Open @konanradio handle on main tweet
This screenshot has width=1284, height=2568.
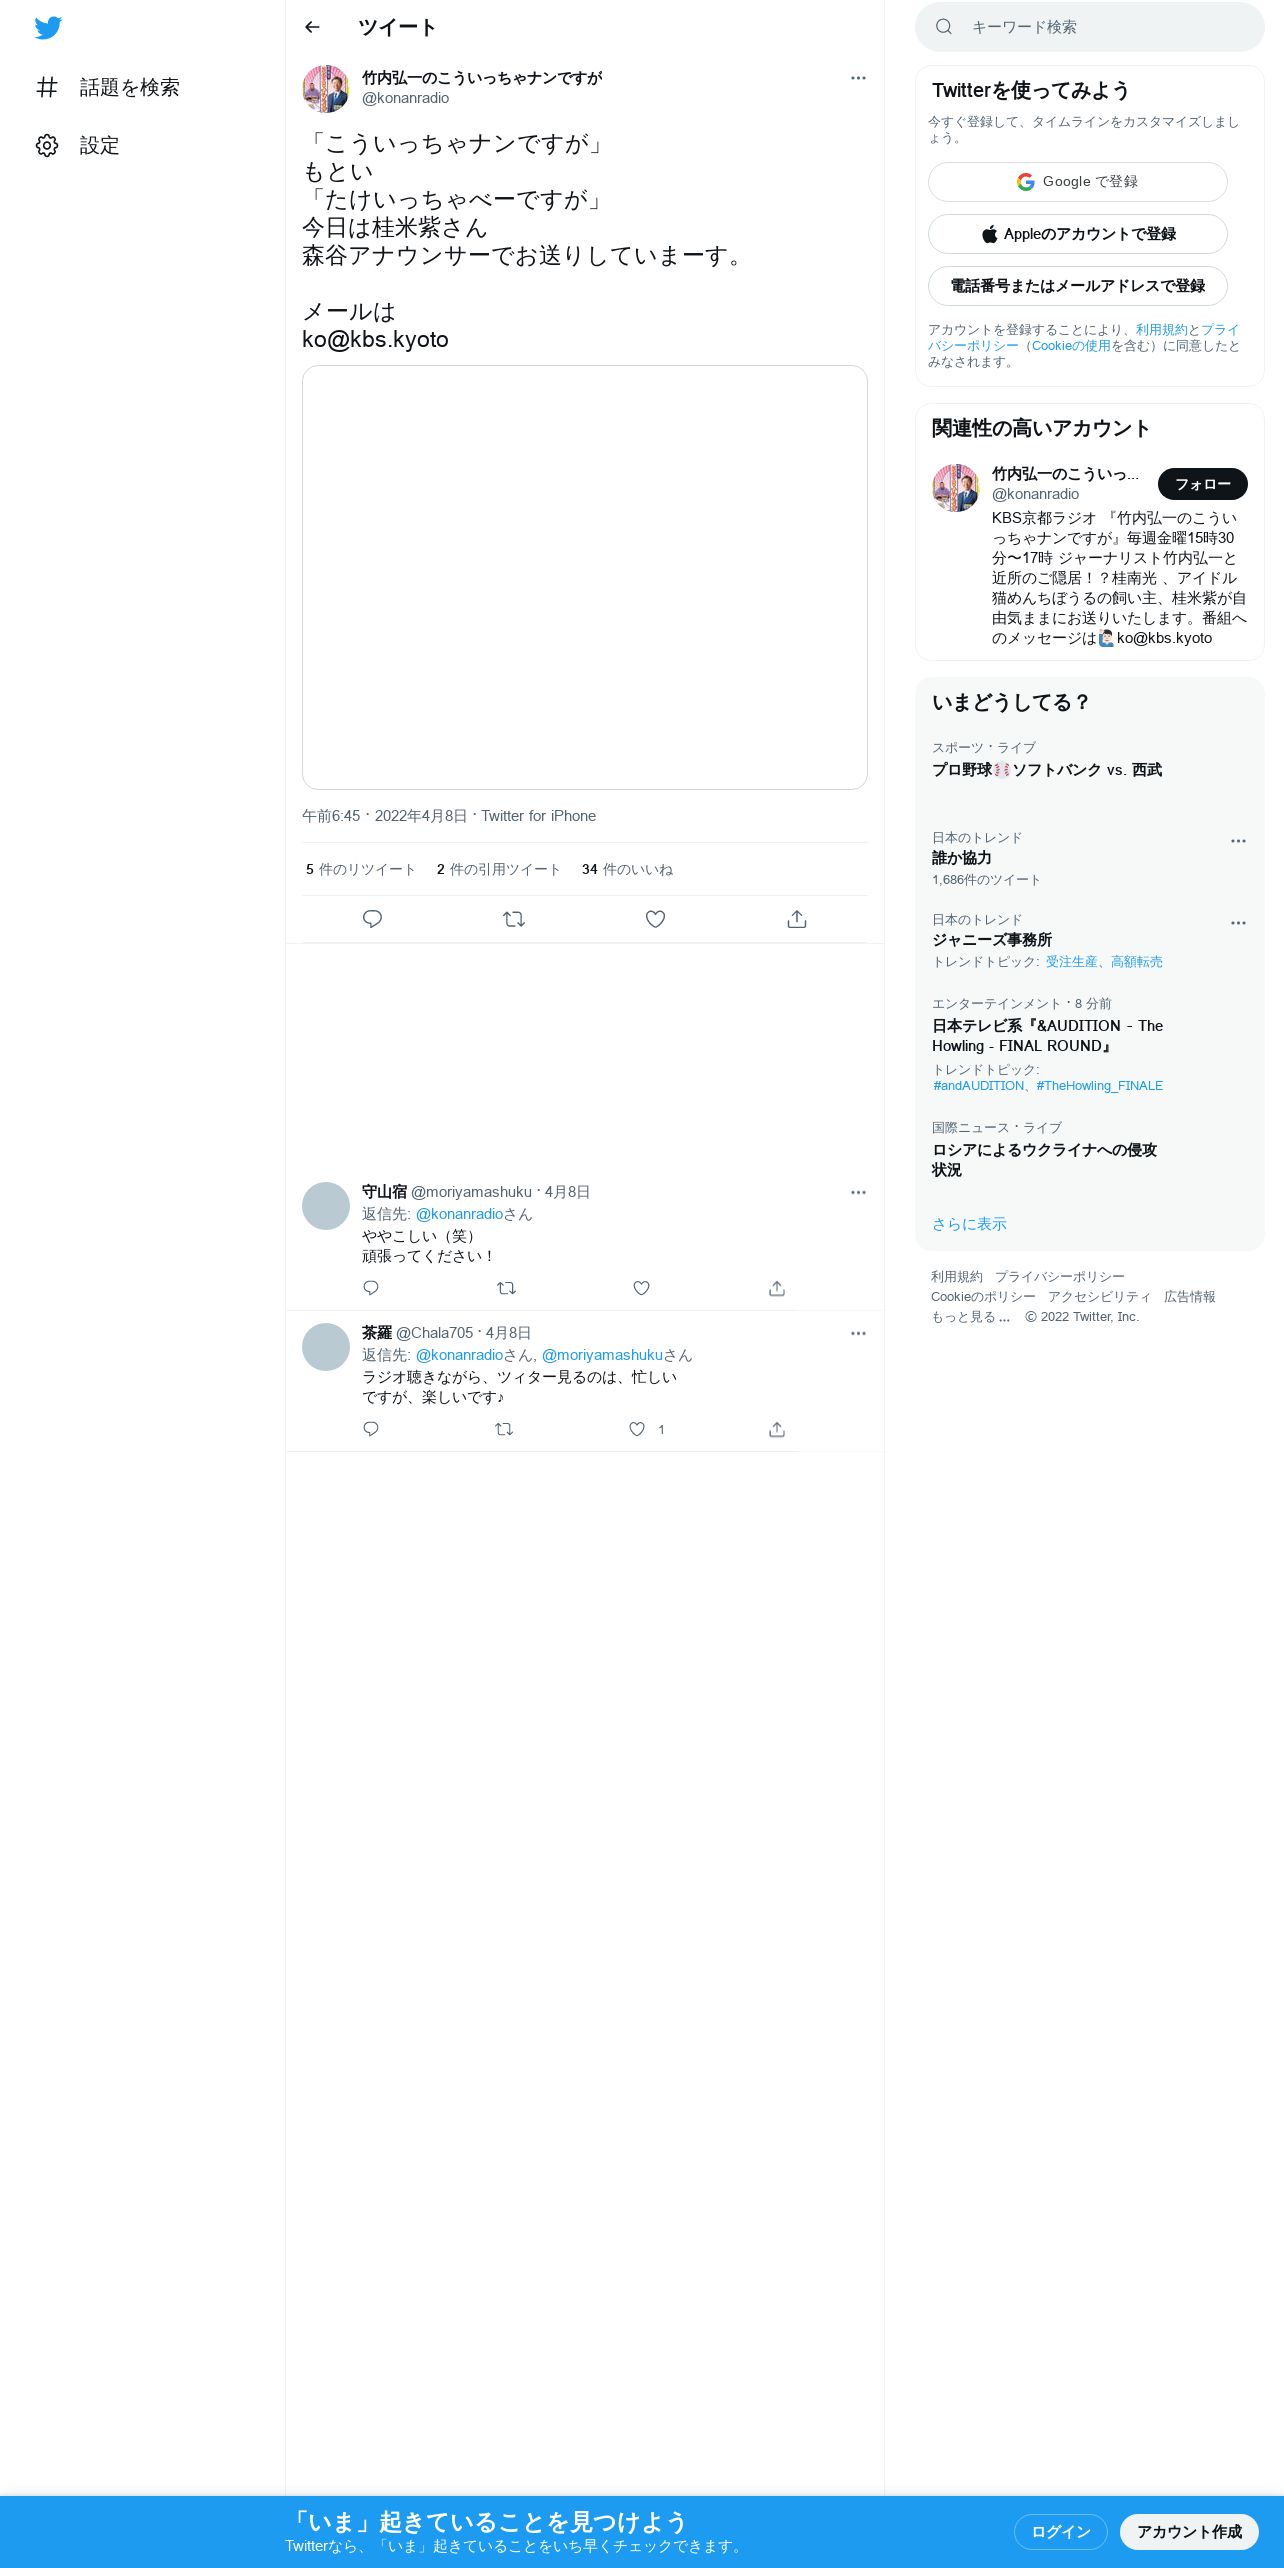tap(405, 98)
